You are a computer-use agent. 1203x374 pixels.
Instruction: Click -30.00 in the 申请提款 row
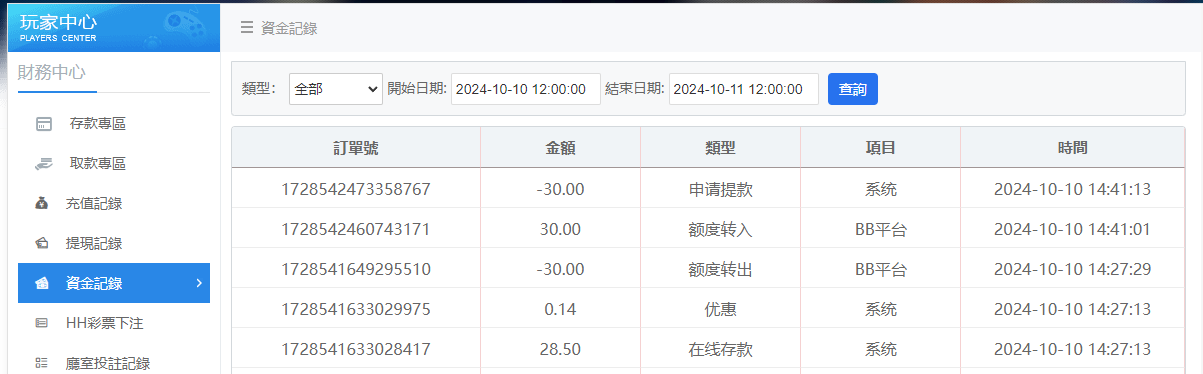[560, 188]
